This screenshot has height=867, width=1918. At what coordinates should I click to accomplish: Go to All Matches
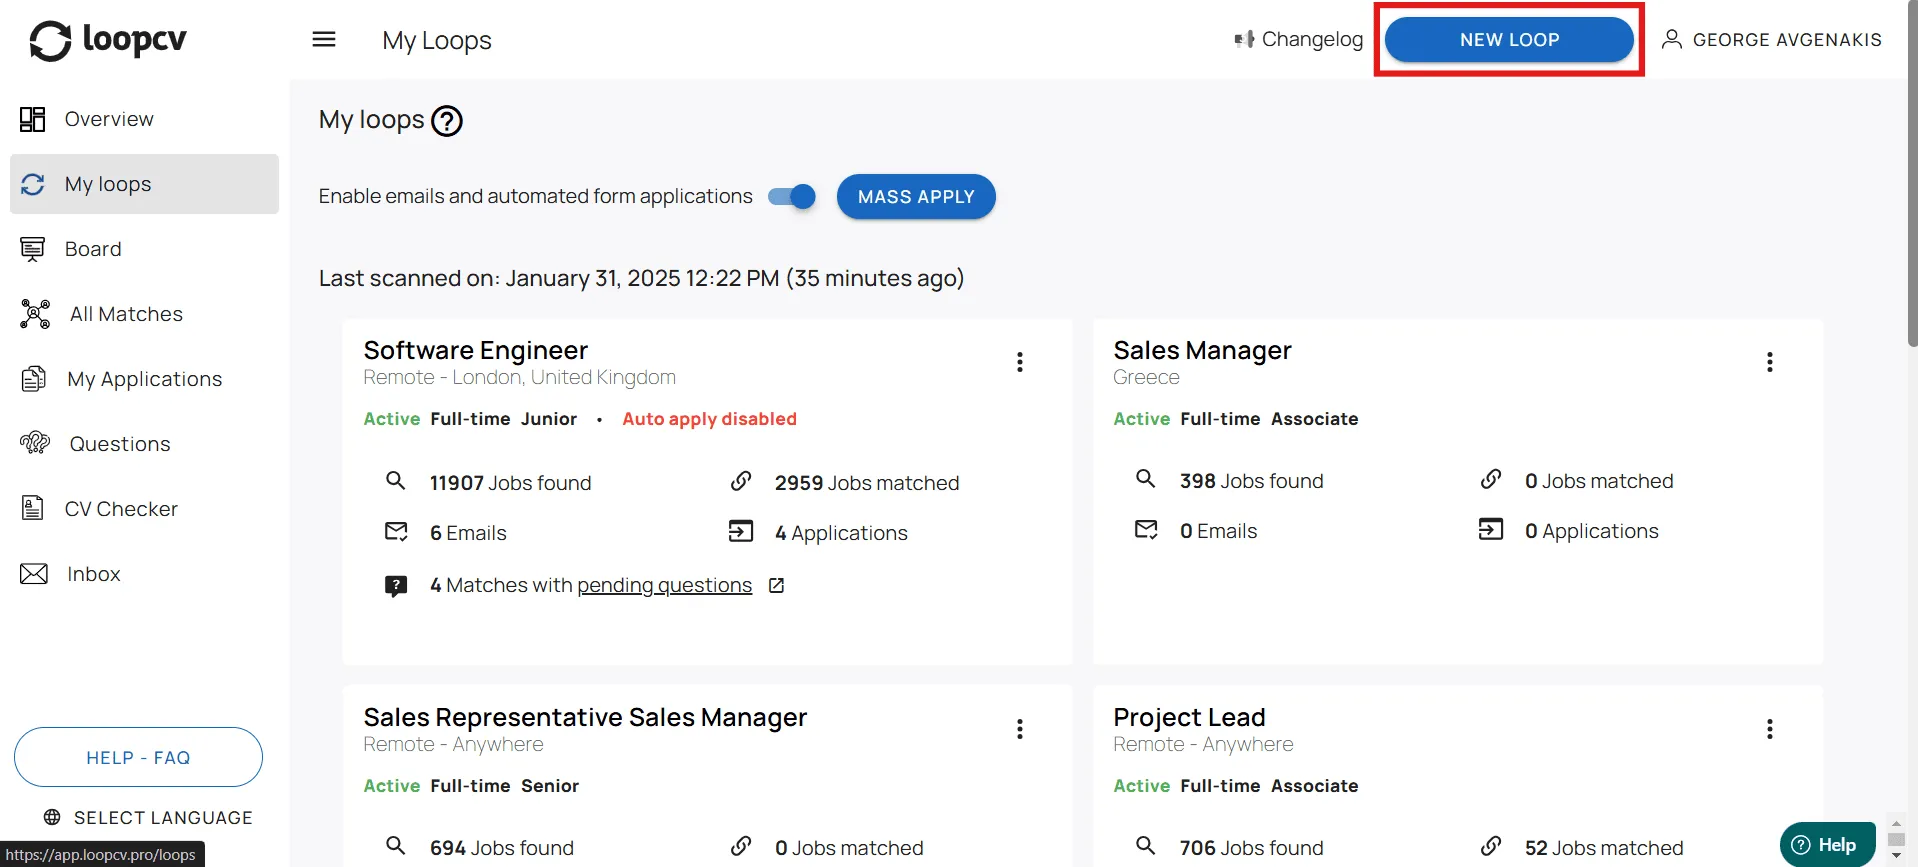pos(144,314)
